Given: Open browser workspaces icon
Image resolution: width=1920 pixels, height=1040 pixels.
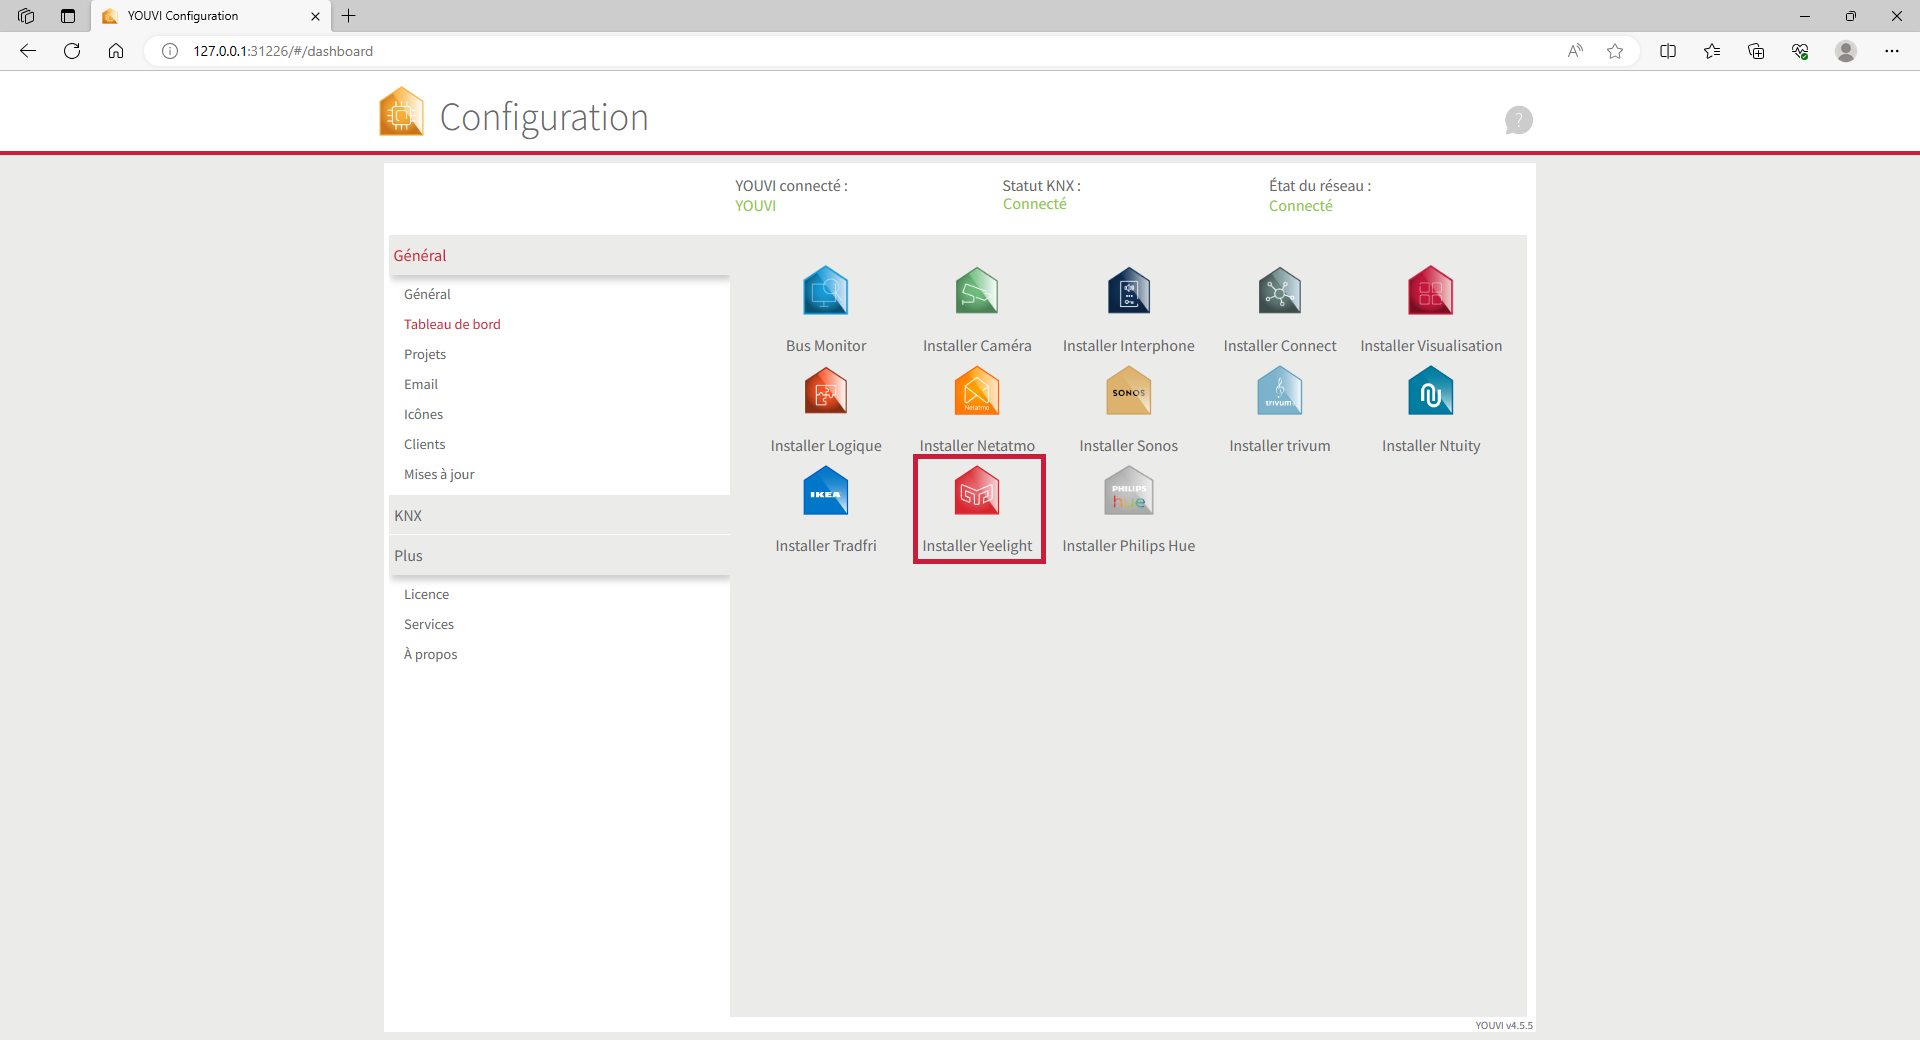Looking at the screenshot, I should pos(26,16).
